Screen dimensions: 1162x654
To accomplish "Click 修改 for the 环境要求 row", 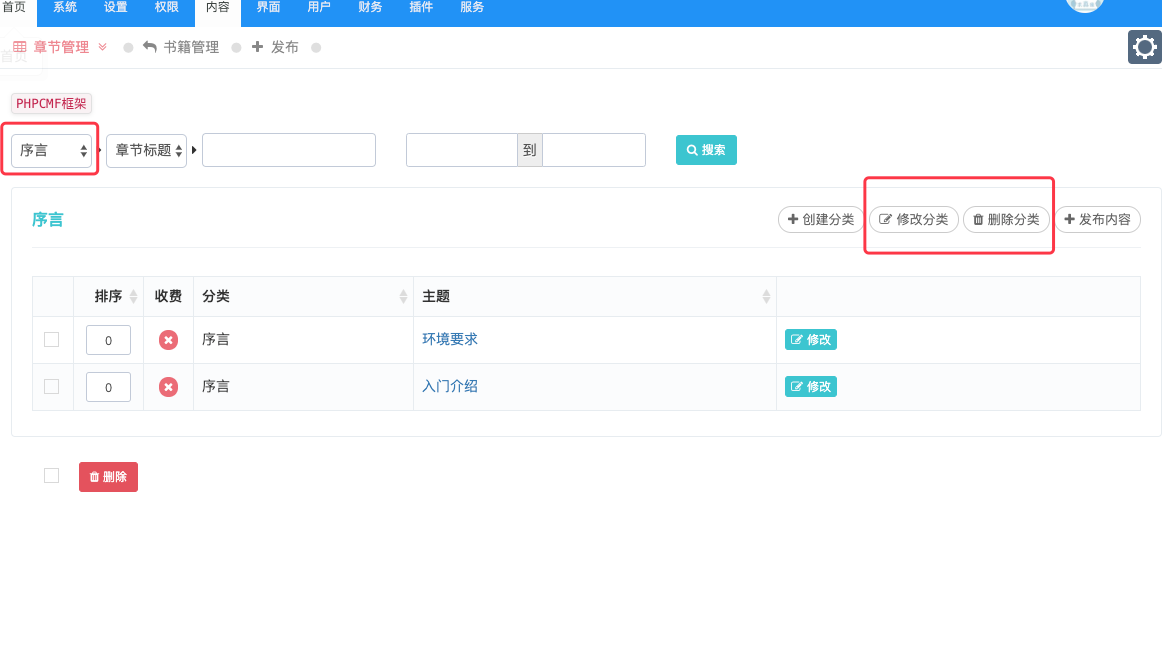I will pos(811,340).
